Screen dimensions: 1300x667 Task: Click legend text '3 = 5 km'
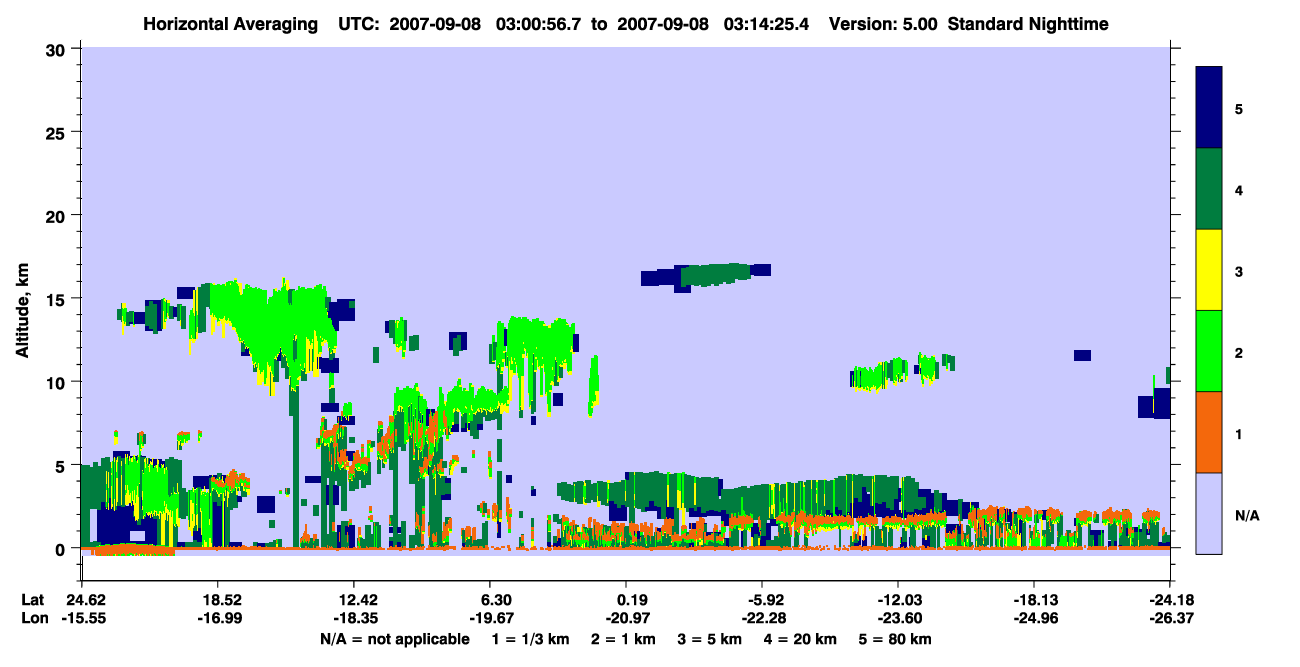[x=711, y=639]
